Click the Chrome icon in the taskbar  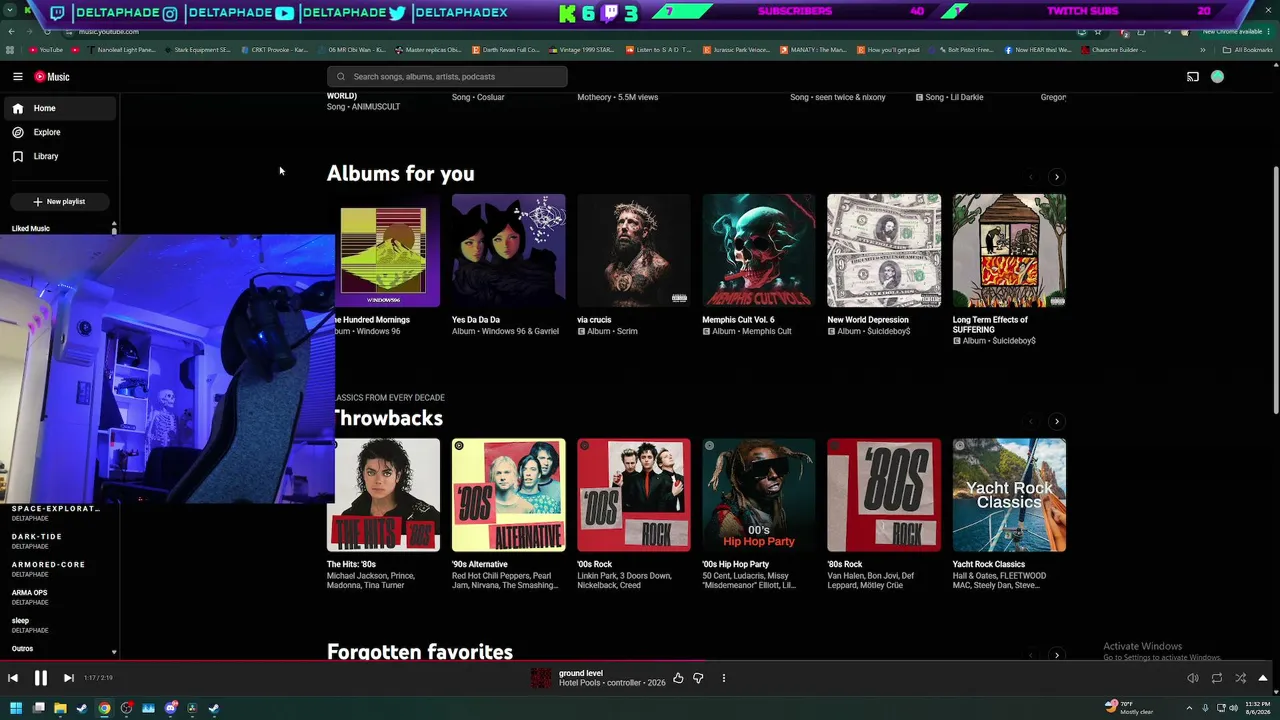click(104, 708)
